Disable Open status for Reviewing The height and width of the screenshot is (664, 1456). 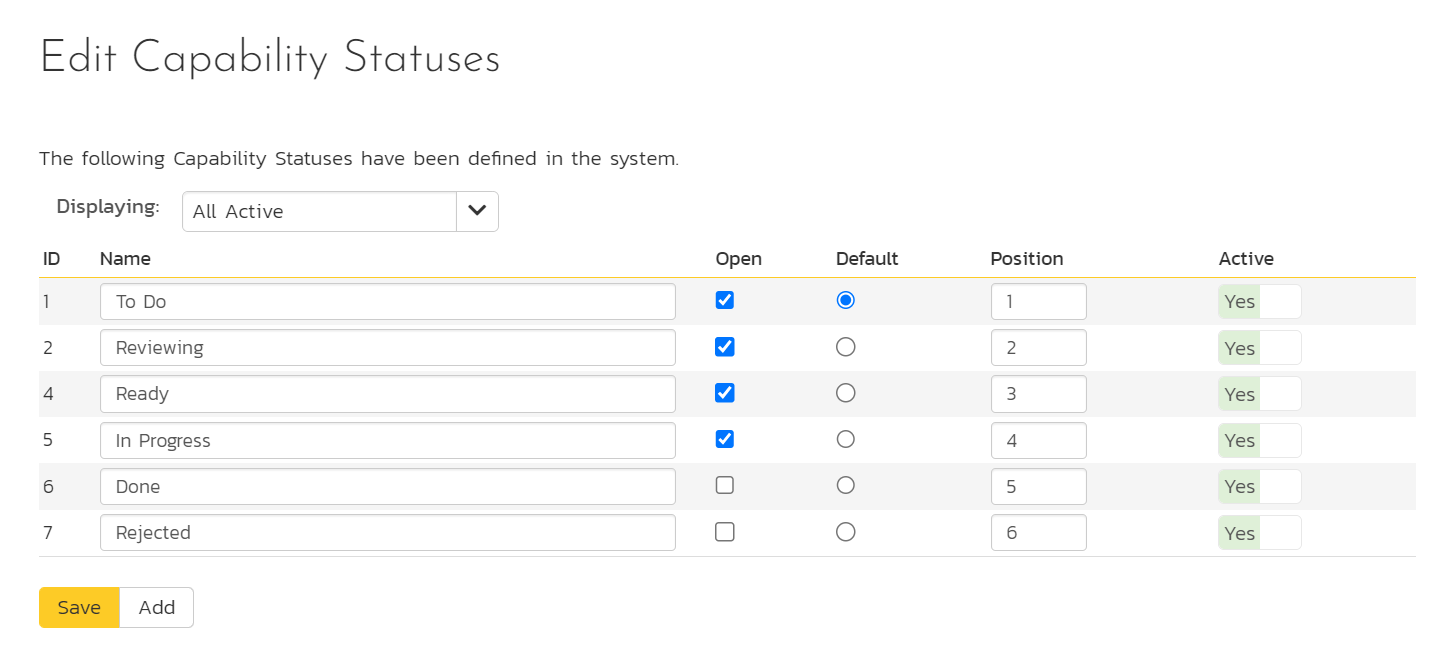[x=724, y=347]
